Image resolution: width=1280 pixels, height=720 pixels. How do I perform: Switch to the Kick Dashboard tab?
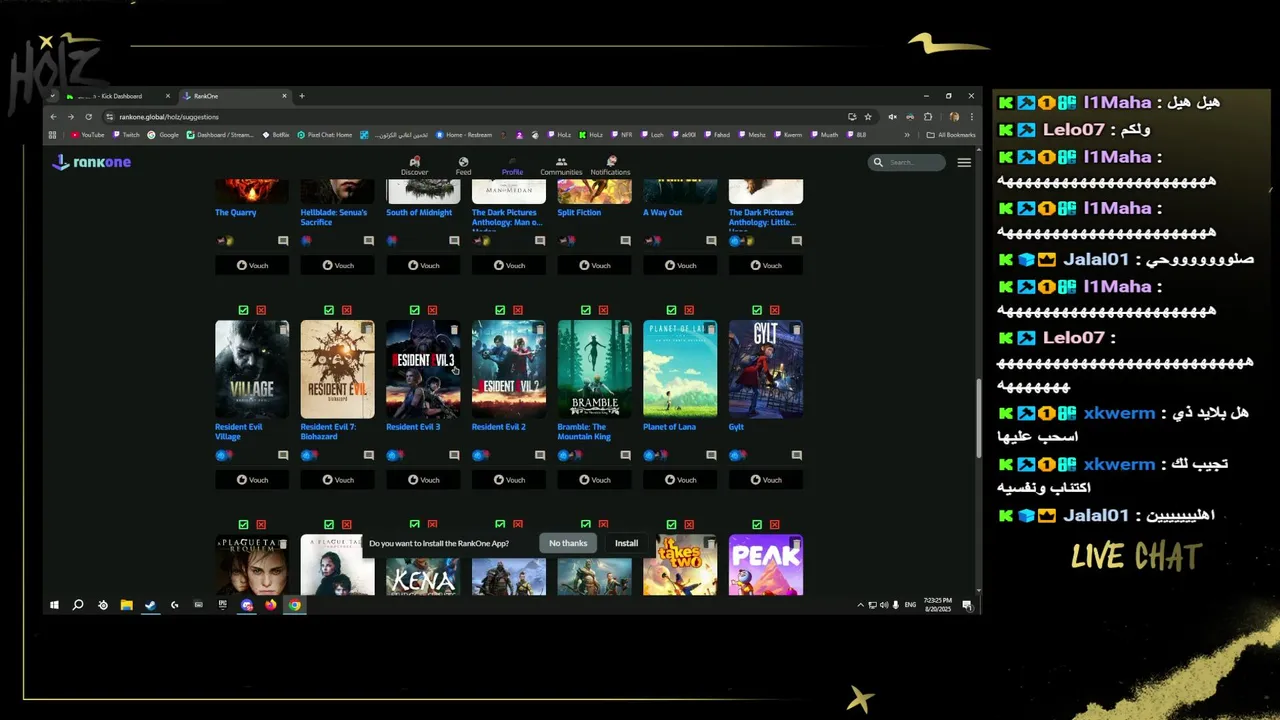point(119,96)
